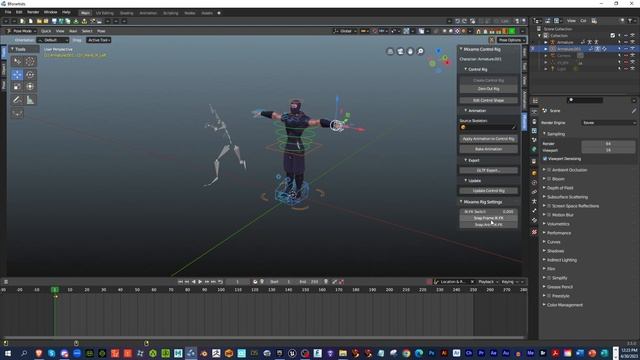The image size is (640, 360).
Task: Switch to the Animation workspace tab
Action: (x=148, y=13)
